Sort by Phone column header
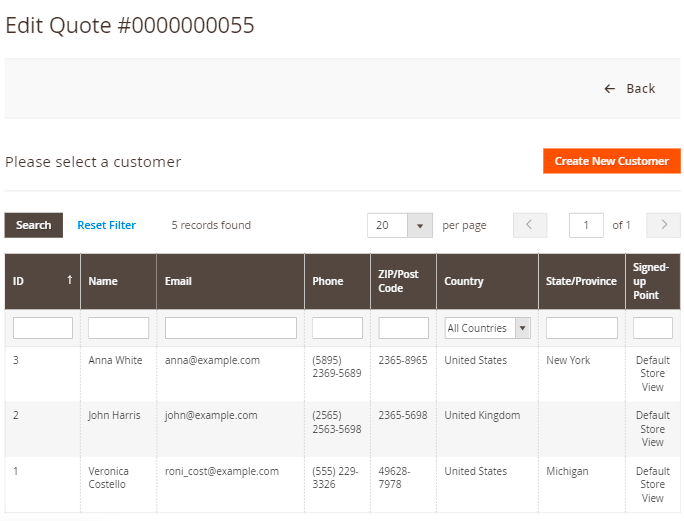The image size is (684, 521). coord(337,281)
